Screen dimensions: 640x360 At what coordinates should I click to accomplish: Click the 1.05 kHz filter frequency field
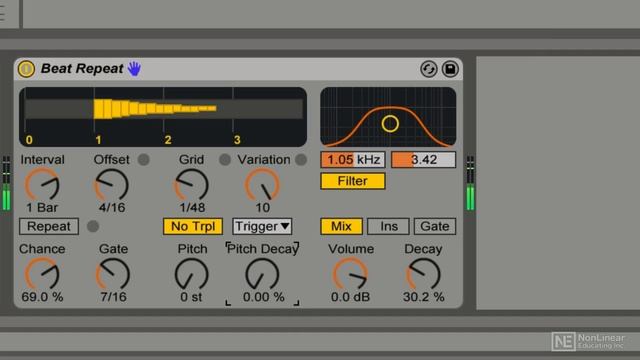click(x=353, y=160)
